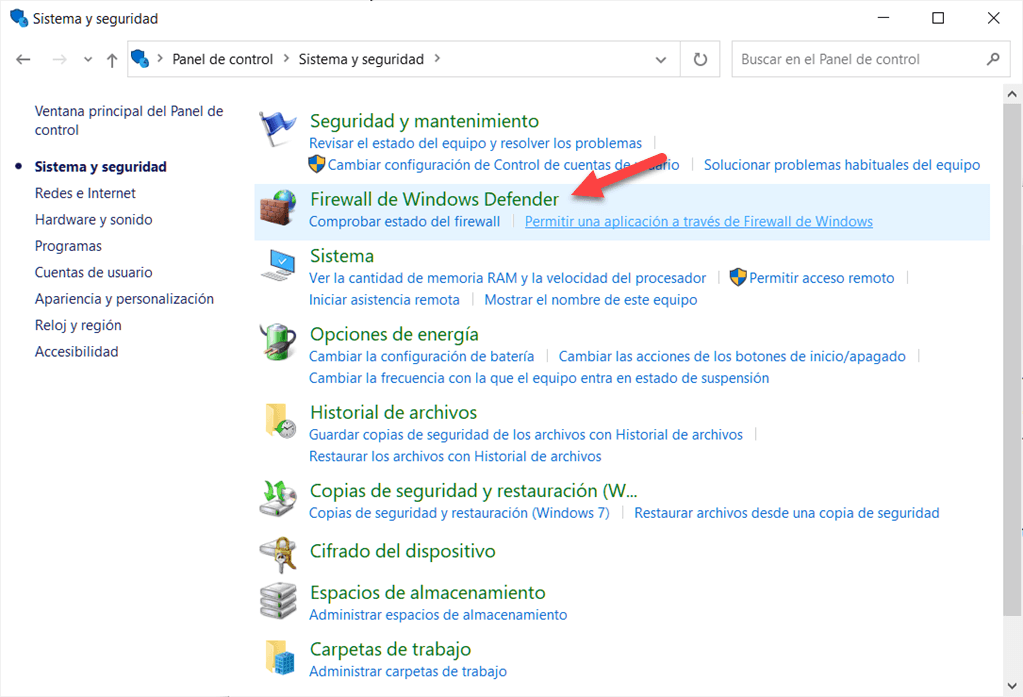
Task: Click Permitir una aplicación a través de Firewall
Action: click(x=699, y=222)
